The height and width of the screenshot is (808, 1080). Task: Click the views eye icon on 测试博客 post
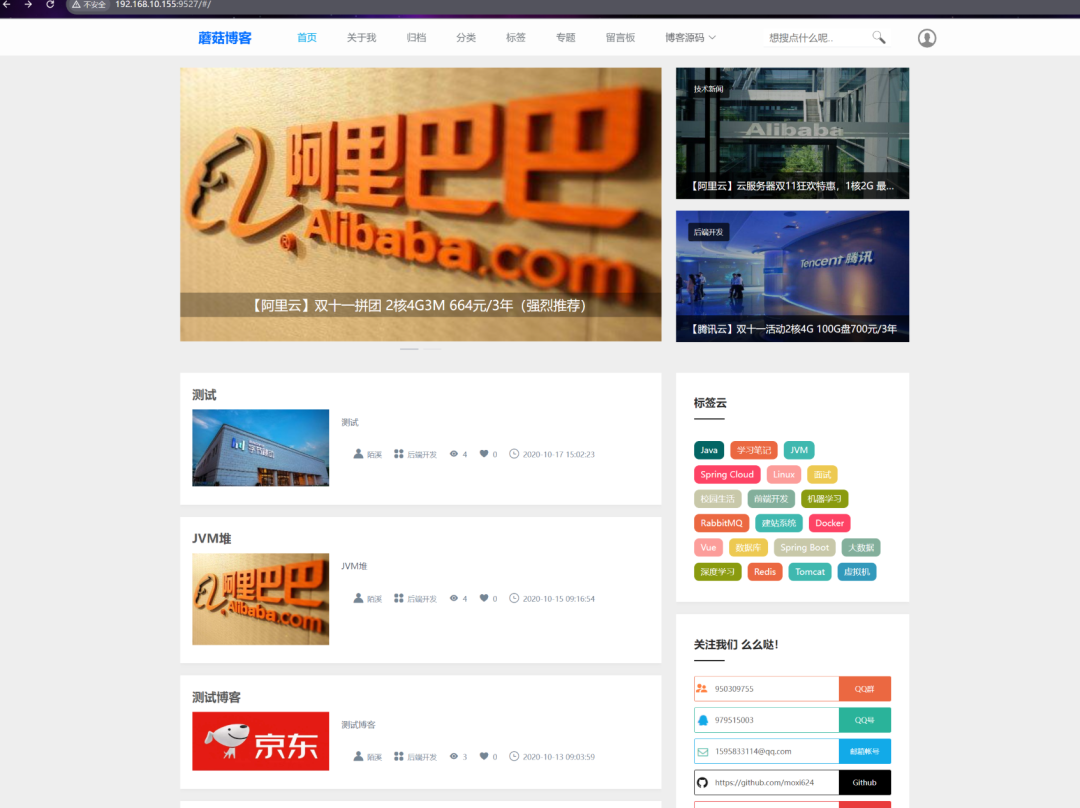[x=453, y=756]
